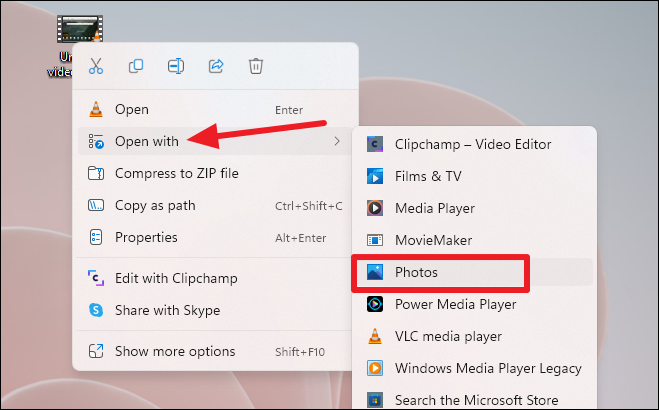Viewport: 659px width, 410px height.
Task: Click the Ctrl+Shift+C shortcut text
Action: 308,206
